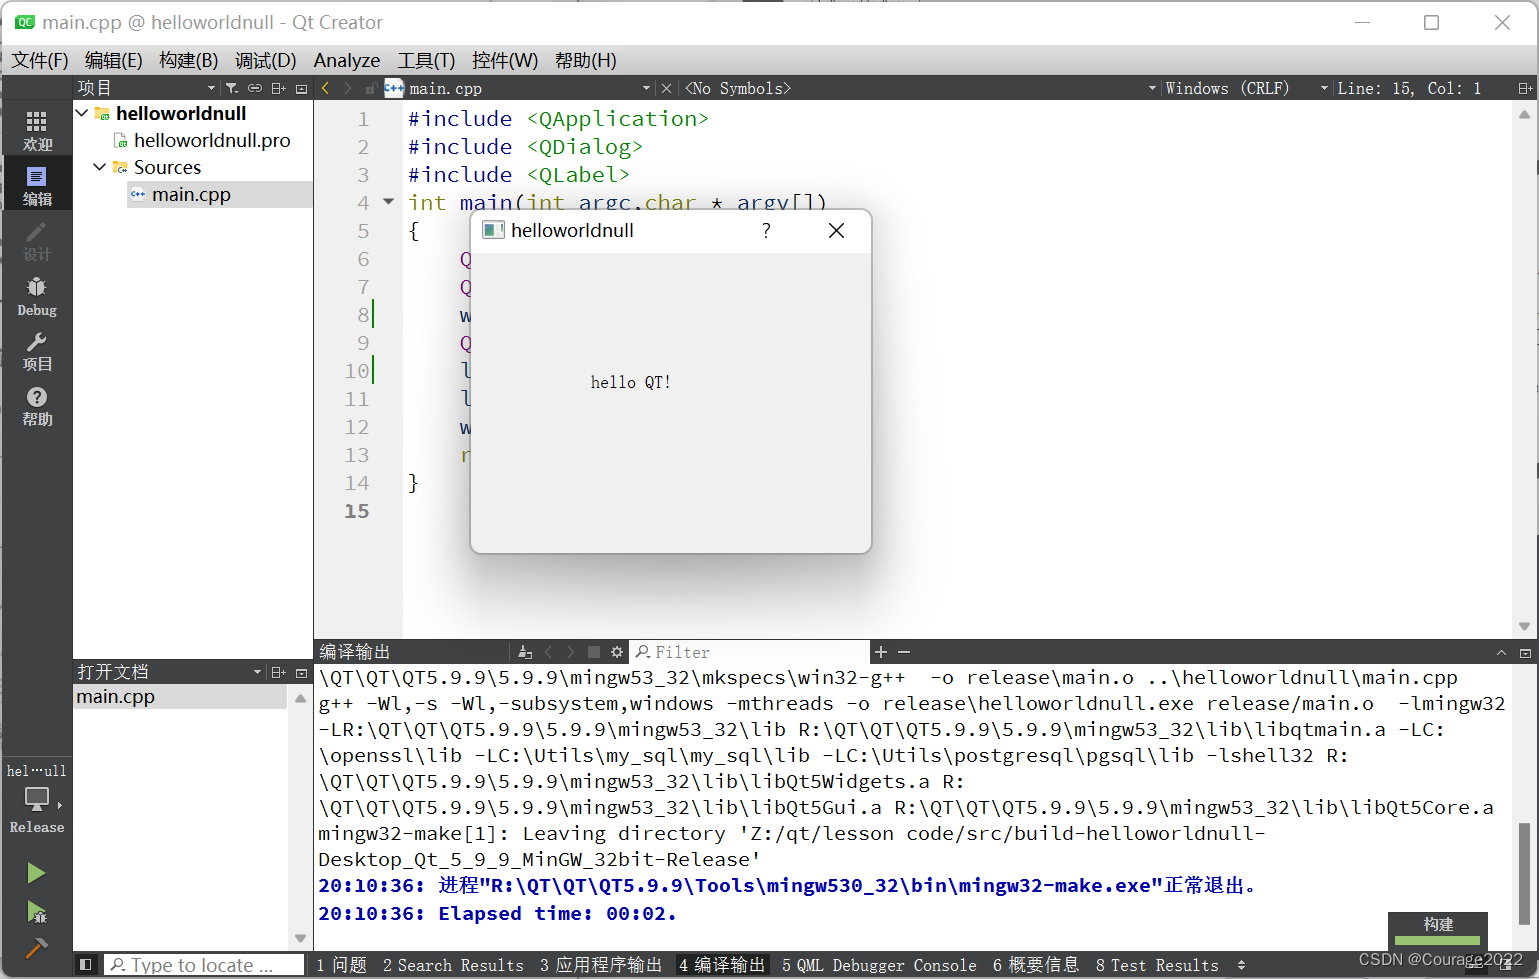Switch to 5 QML Debugger Console tab
This screenshot has height=979, width=1539.
879,965
